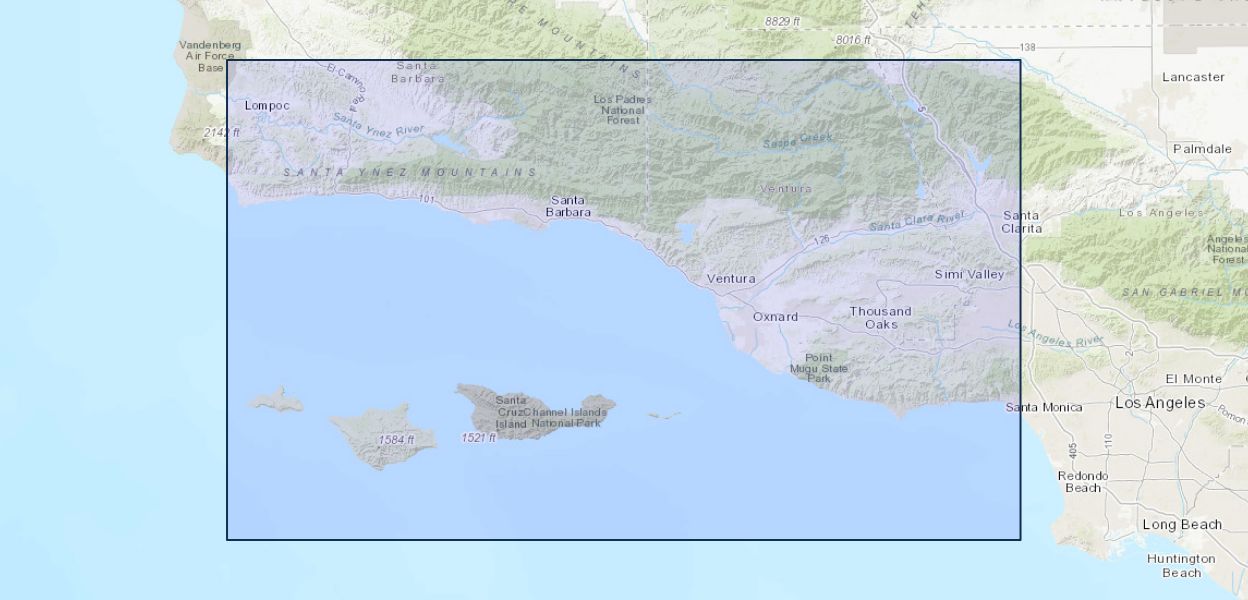Image resolution: width=1248 pixels, height=600 pixels.
Task: Click the Point Mugu State Park label
Action: tap(819, 369)
